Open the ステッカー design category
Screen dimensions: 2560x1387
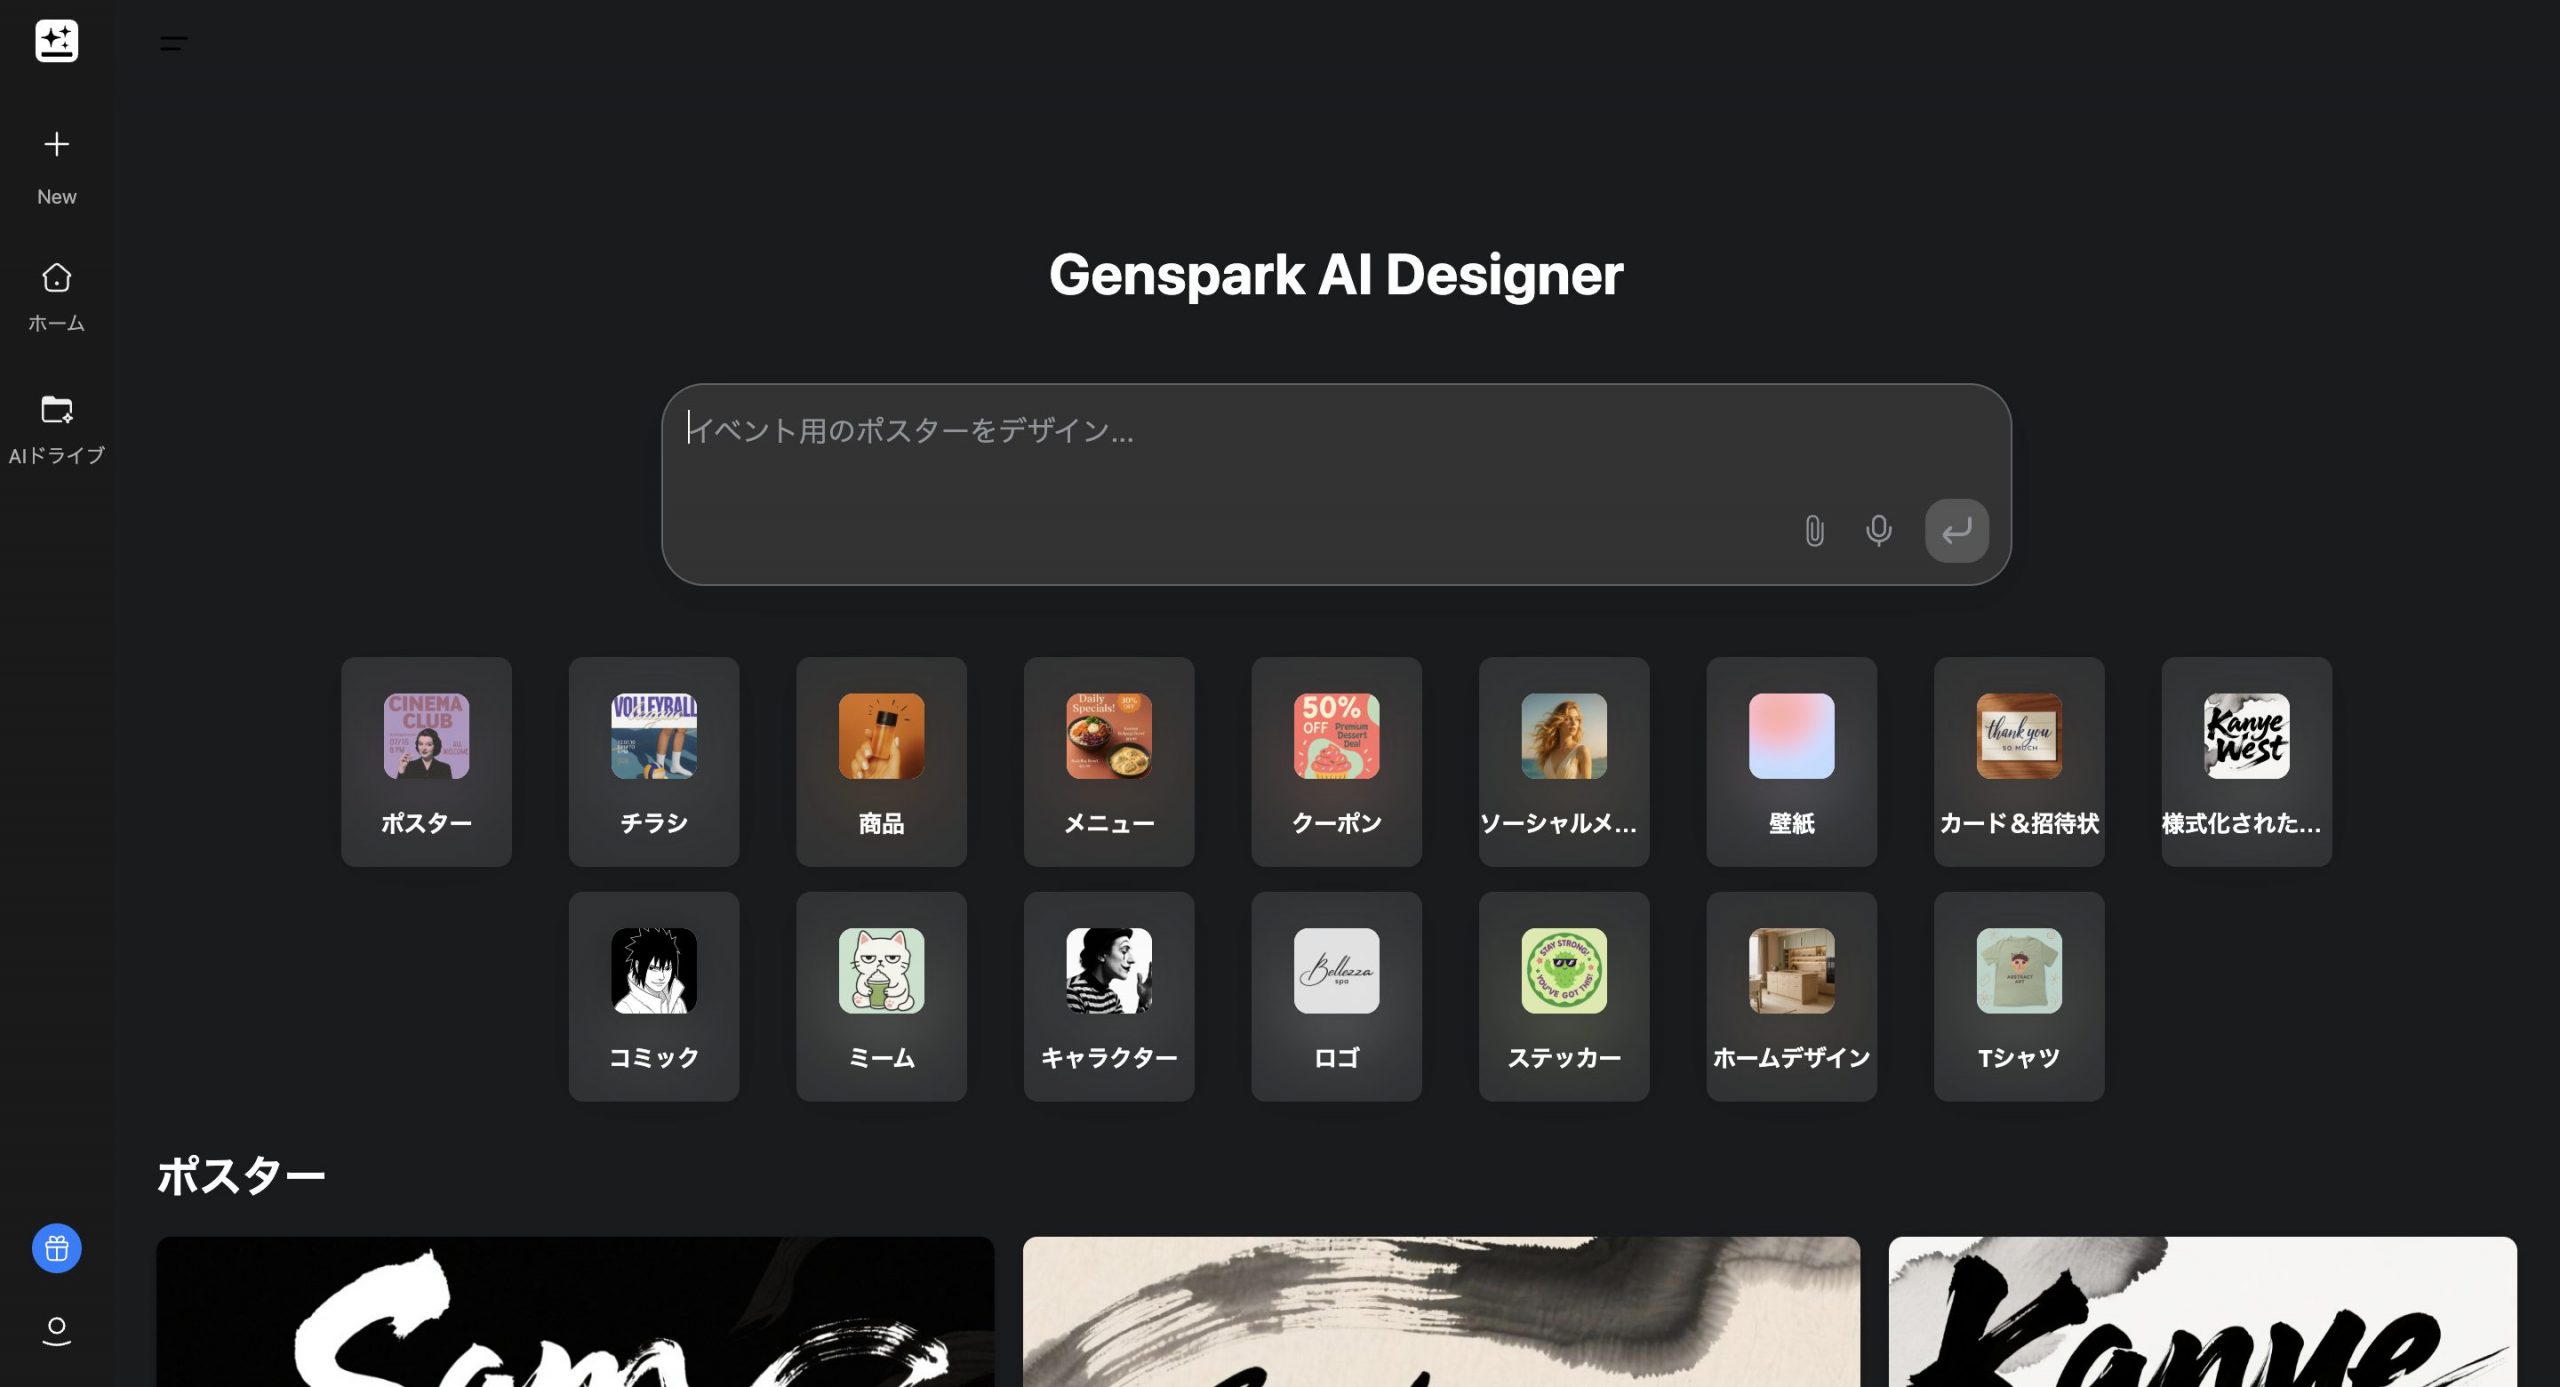pyautogui.click(x=1564, y=995)
